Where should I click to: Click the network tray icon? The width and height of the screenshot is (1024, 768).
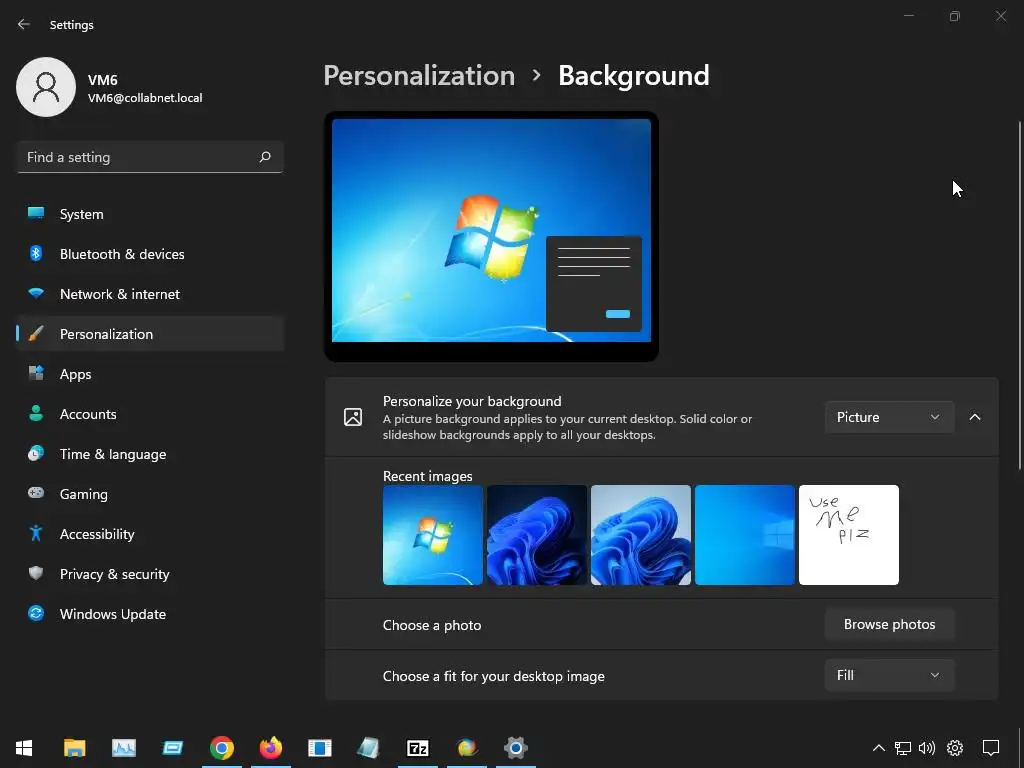[x=903, y=748]
